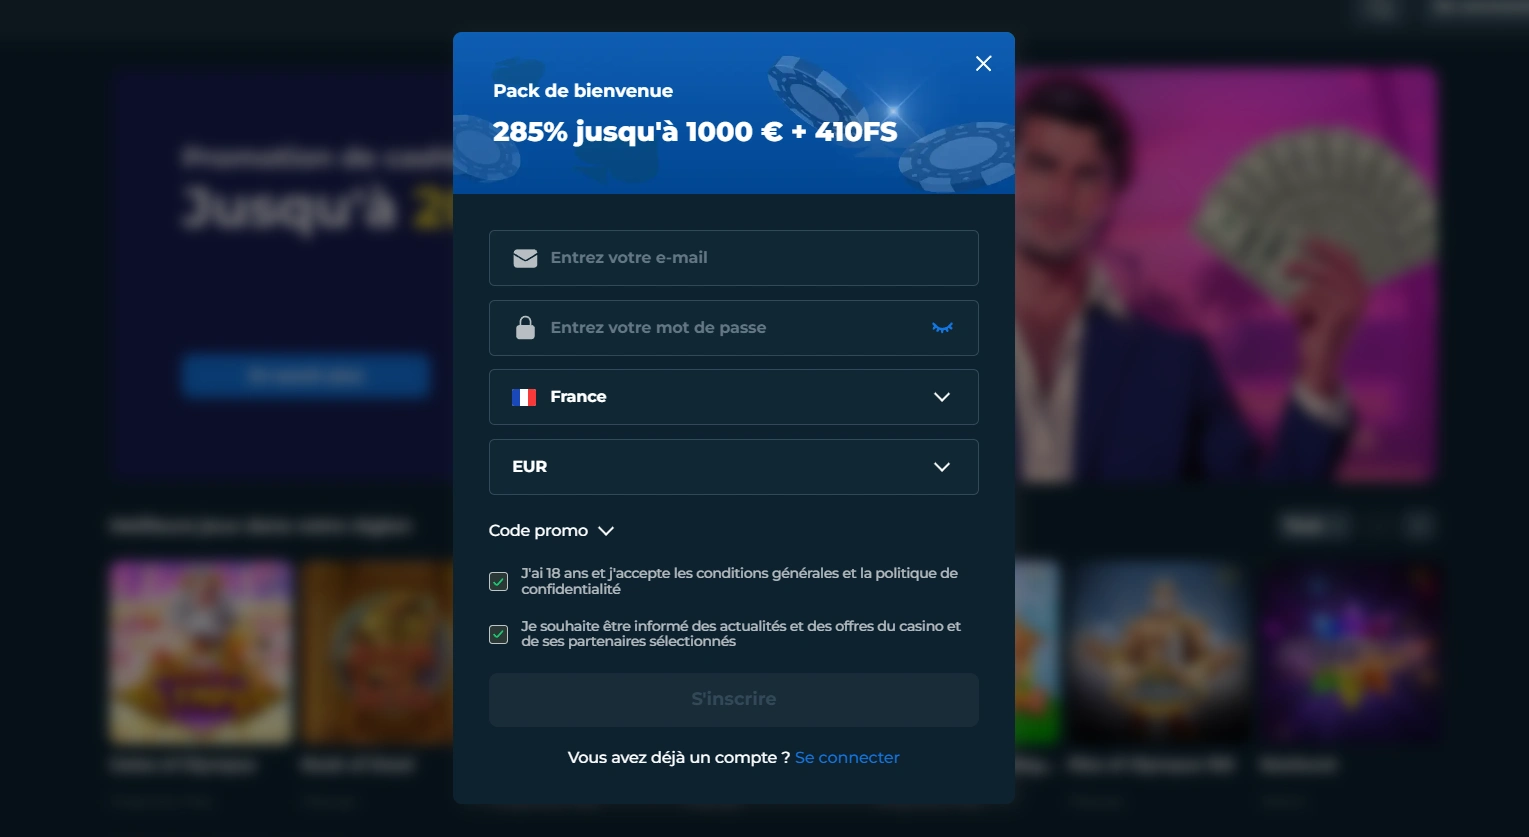Click the France country name label
This screenshot has width=1529, height=837.
pyautogui.click(x=578, y=397)
